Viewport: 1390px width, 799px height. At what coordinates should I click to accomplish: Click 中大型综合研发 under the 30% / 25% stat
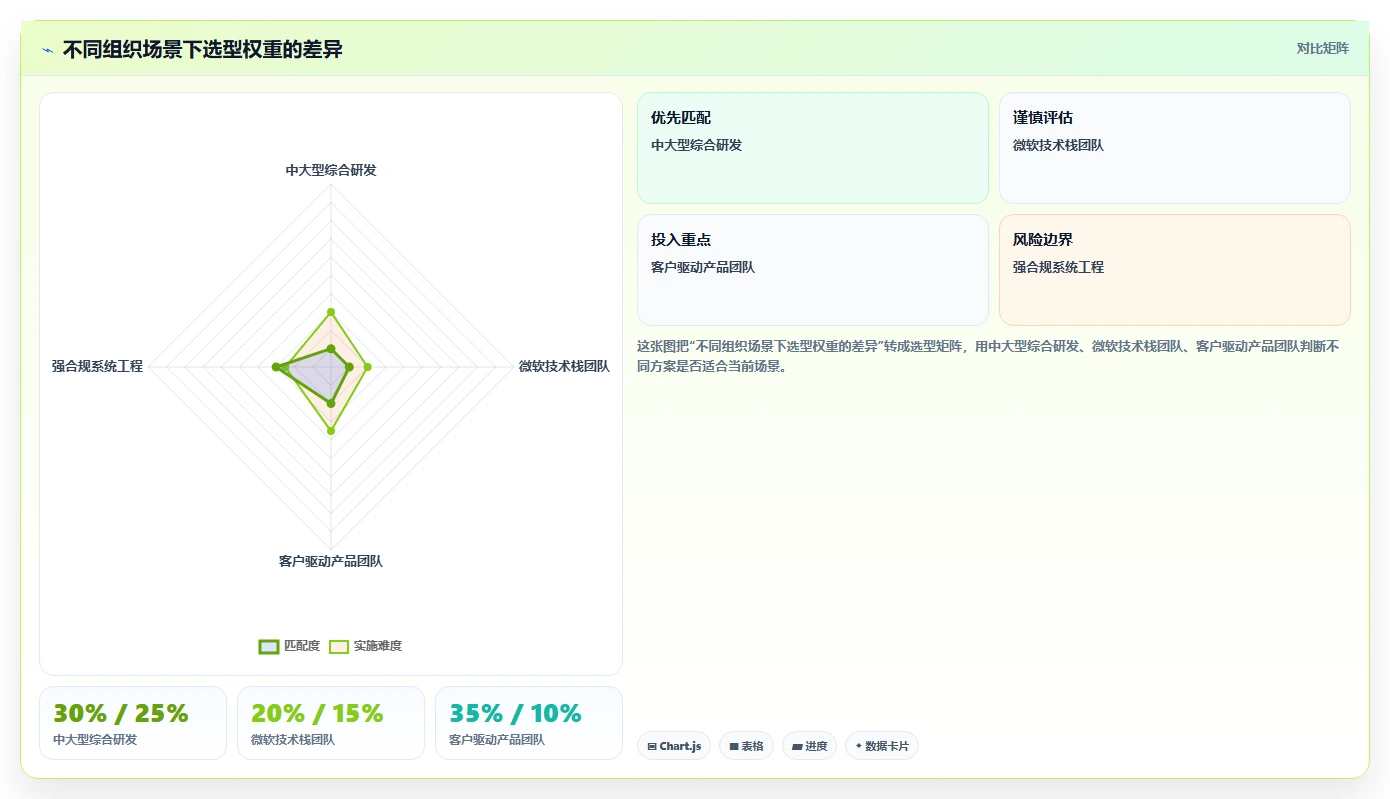(x=95, y=740)
